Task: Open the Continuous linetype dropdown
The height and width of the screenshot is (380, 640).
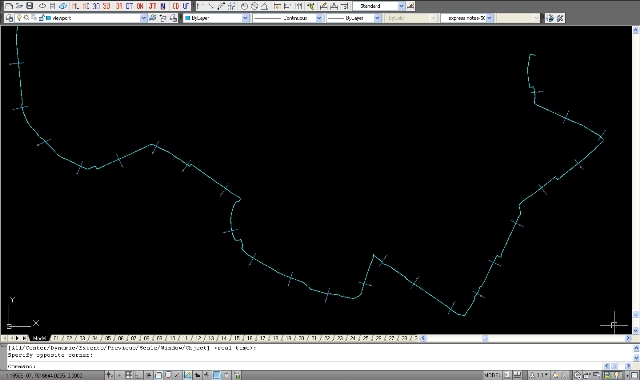Action: click(319, 18)
